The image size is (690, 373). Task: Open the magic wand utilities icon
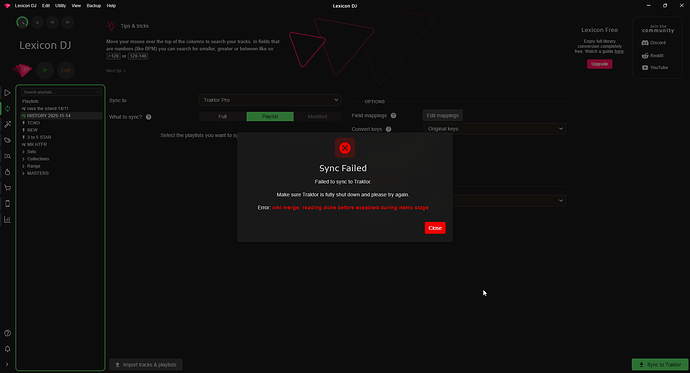(7, 124)
